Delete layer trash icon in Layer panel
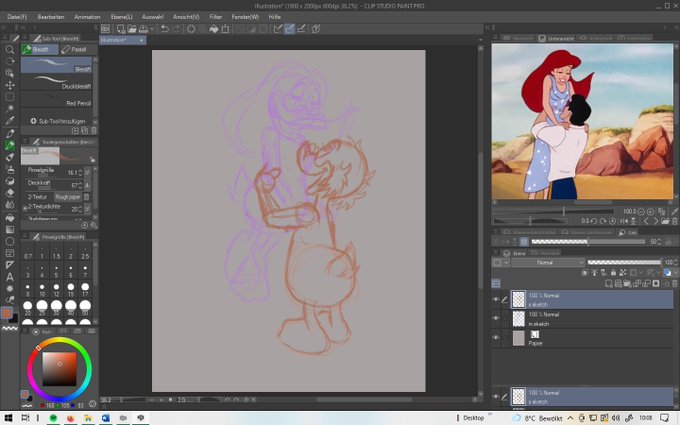The height and width of the screenshot is (425, 680). 675,284
